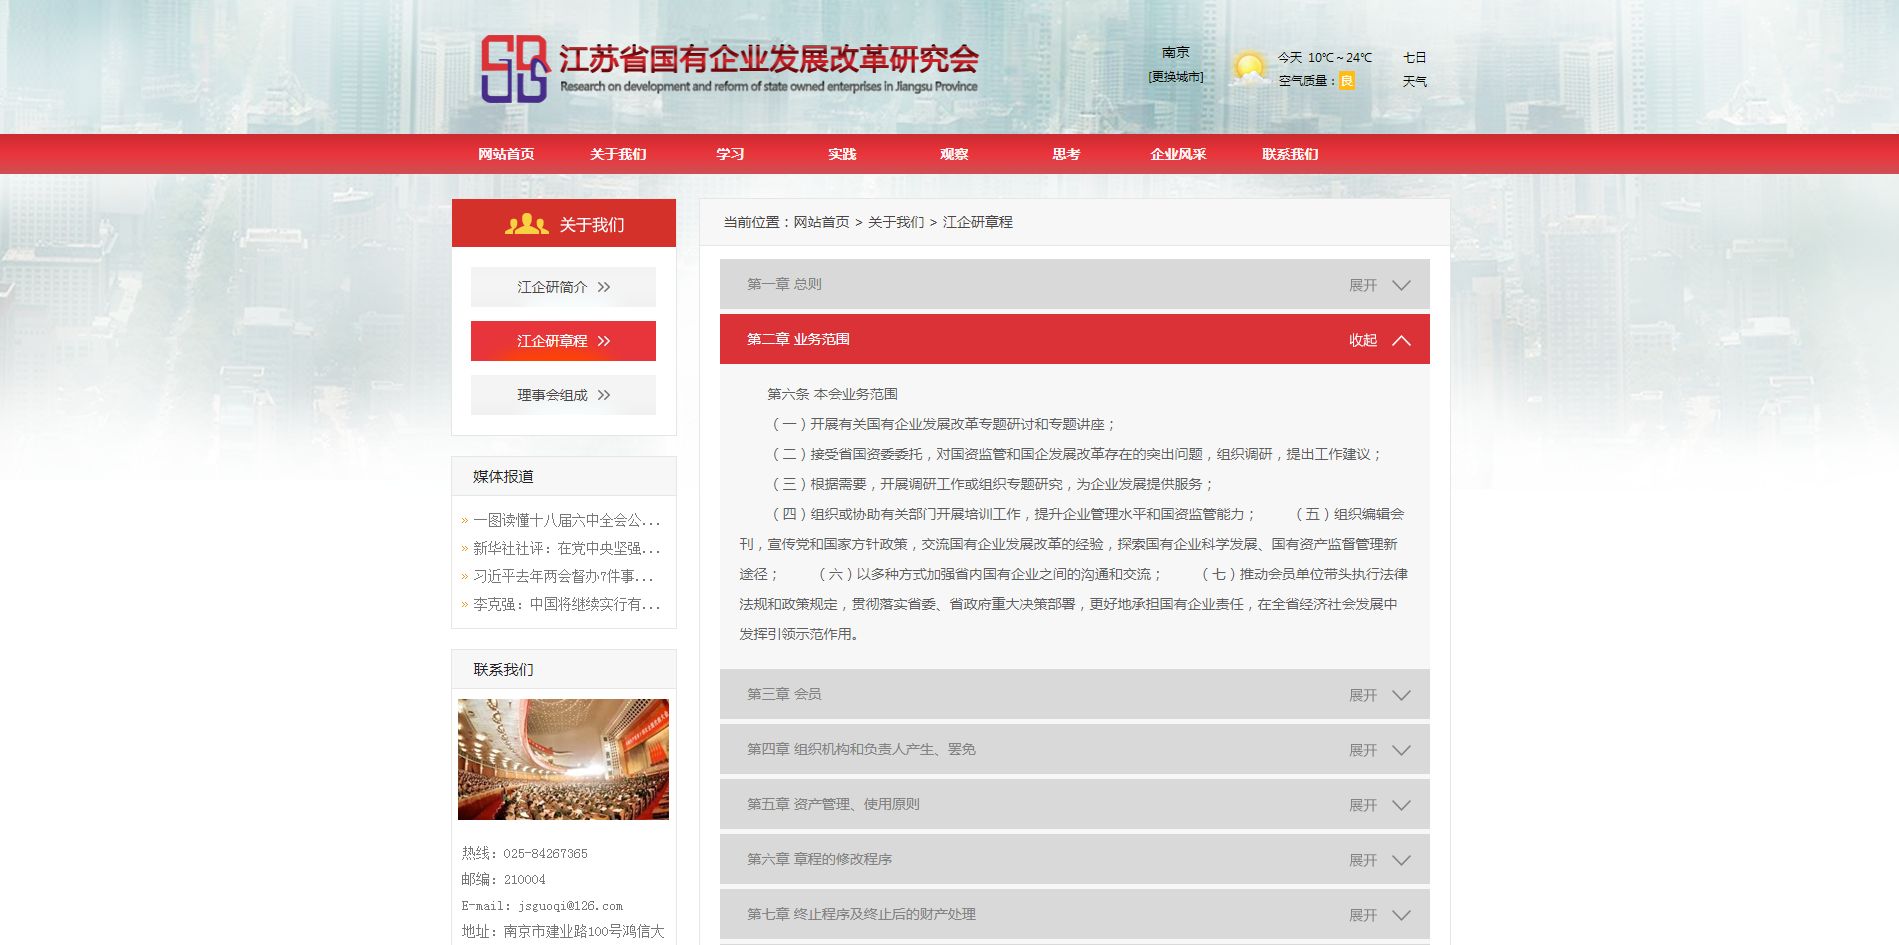Screen dimensions: 1899x945
Task: Expand 第三章 会员 section
Action: [x=1074, y=695]
